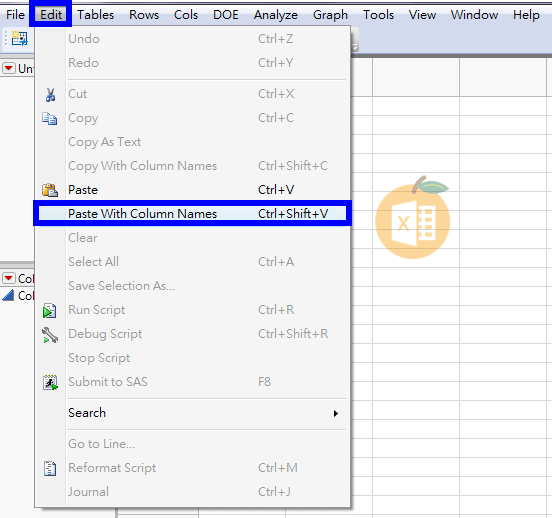Click the new data table toolbar icon
This screenshot has width=552, height=518.
tap(19, 38)
